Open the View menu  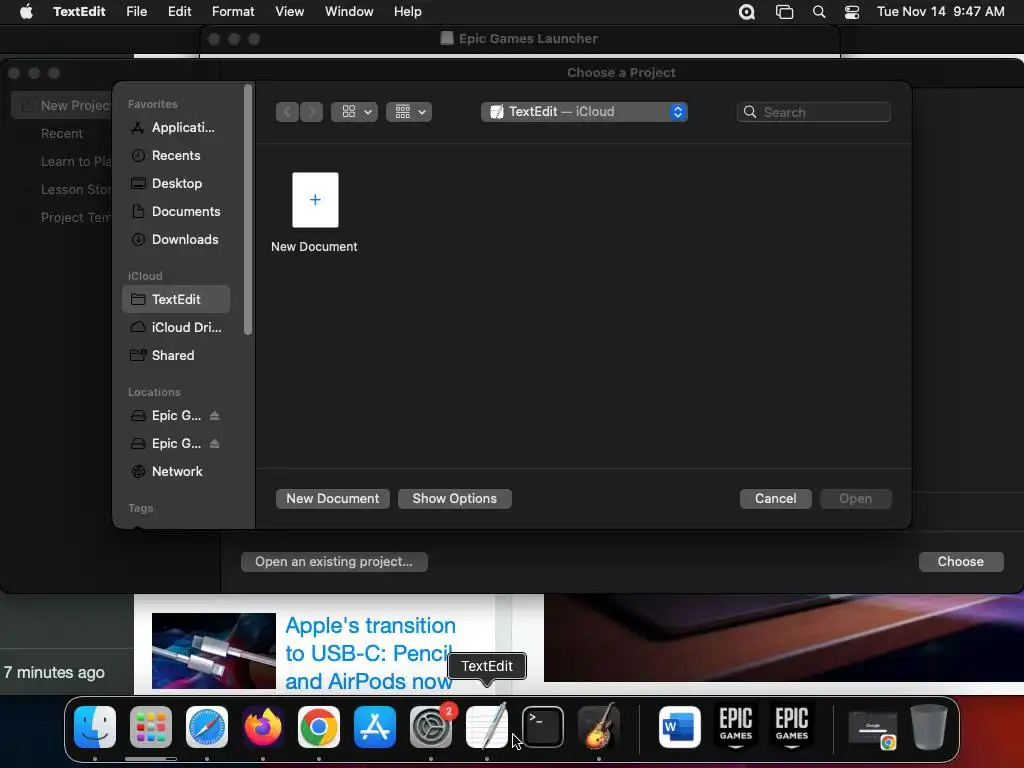289,12
